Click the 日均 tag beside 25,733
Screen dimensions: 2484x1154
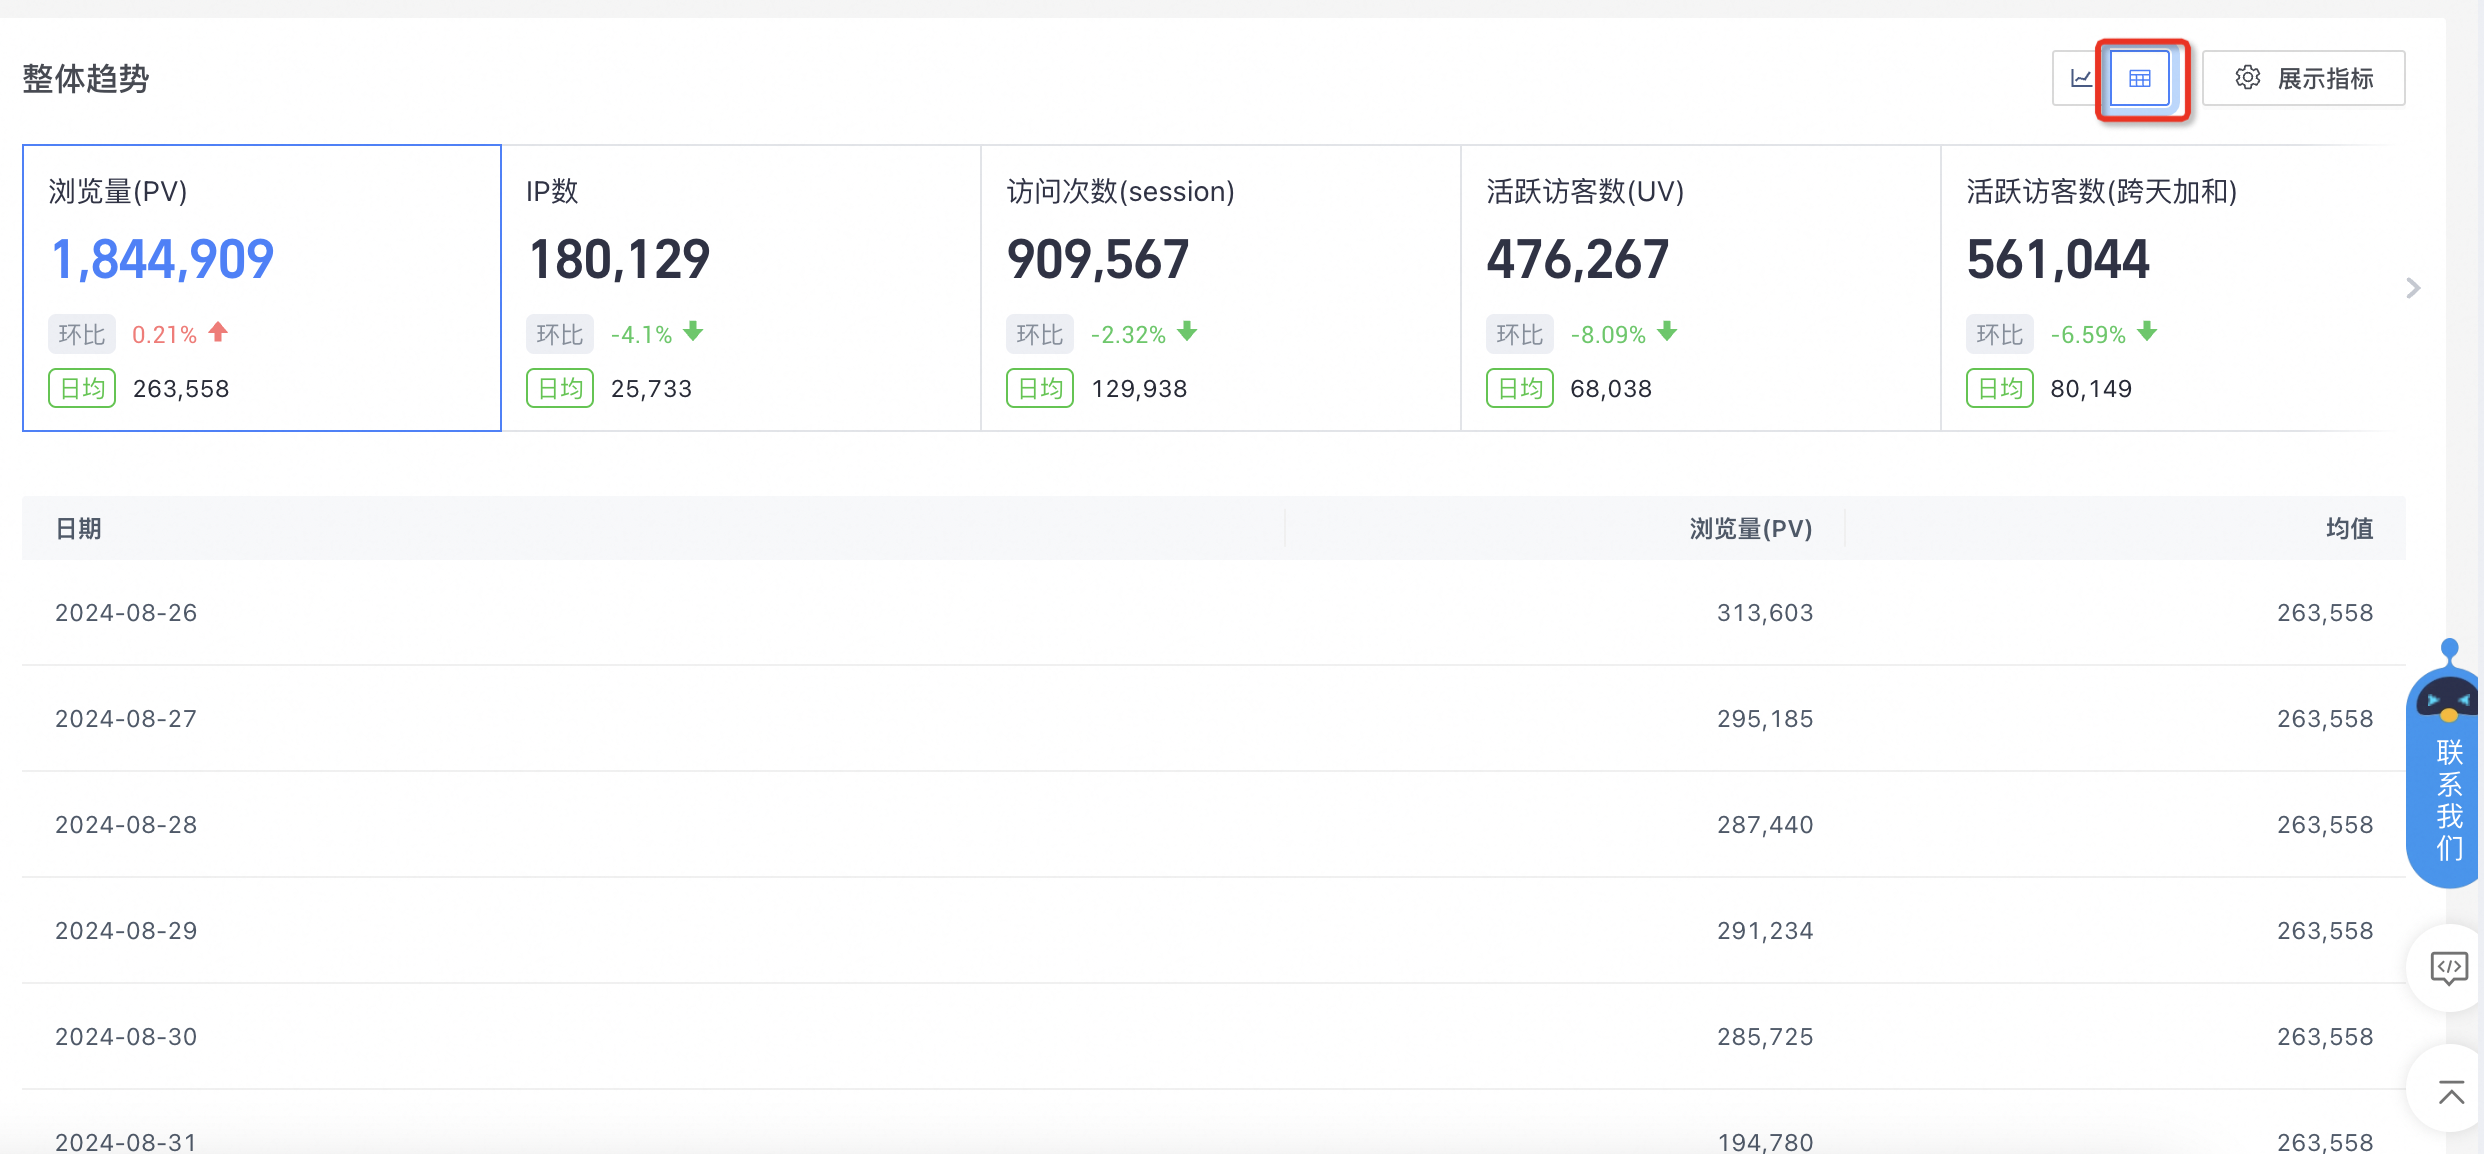560,388
